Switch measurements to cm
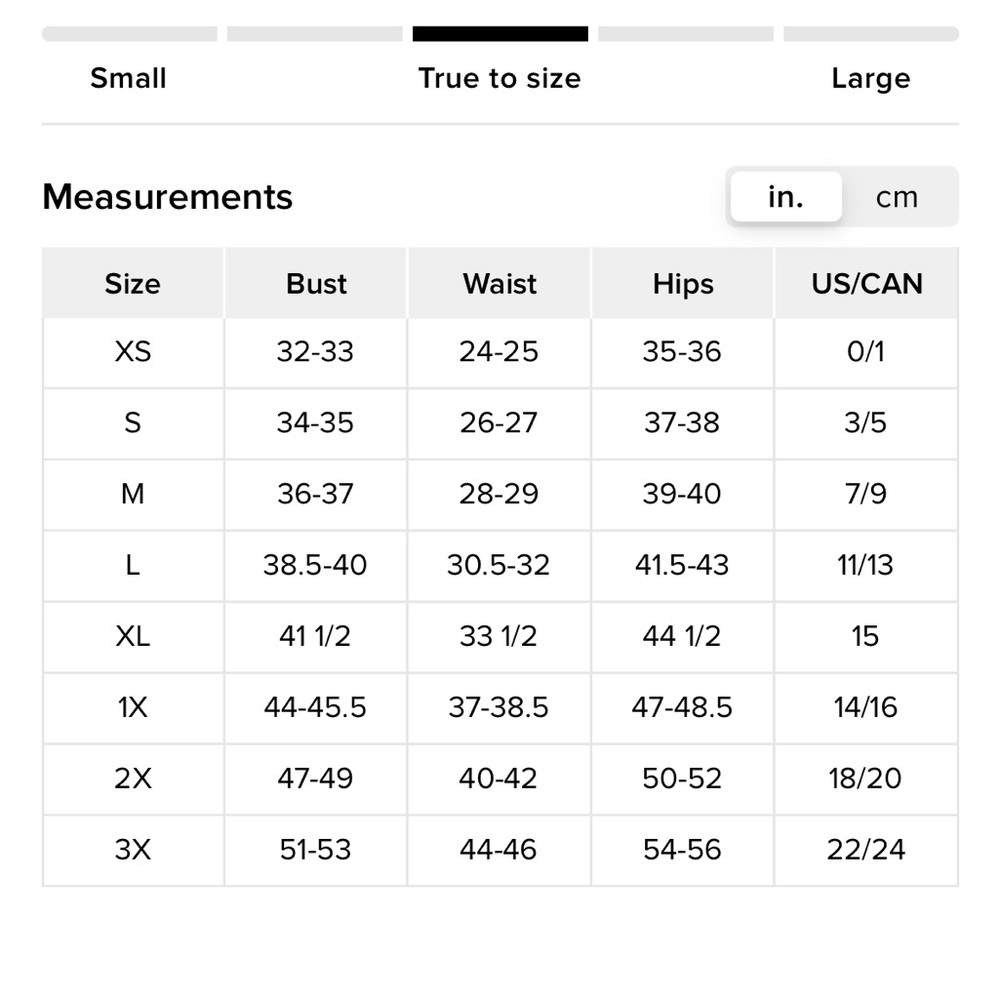1000x1000 pixels. coord(897,197)
